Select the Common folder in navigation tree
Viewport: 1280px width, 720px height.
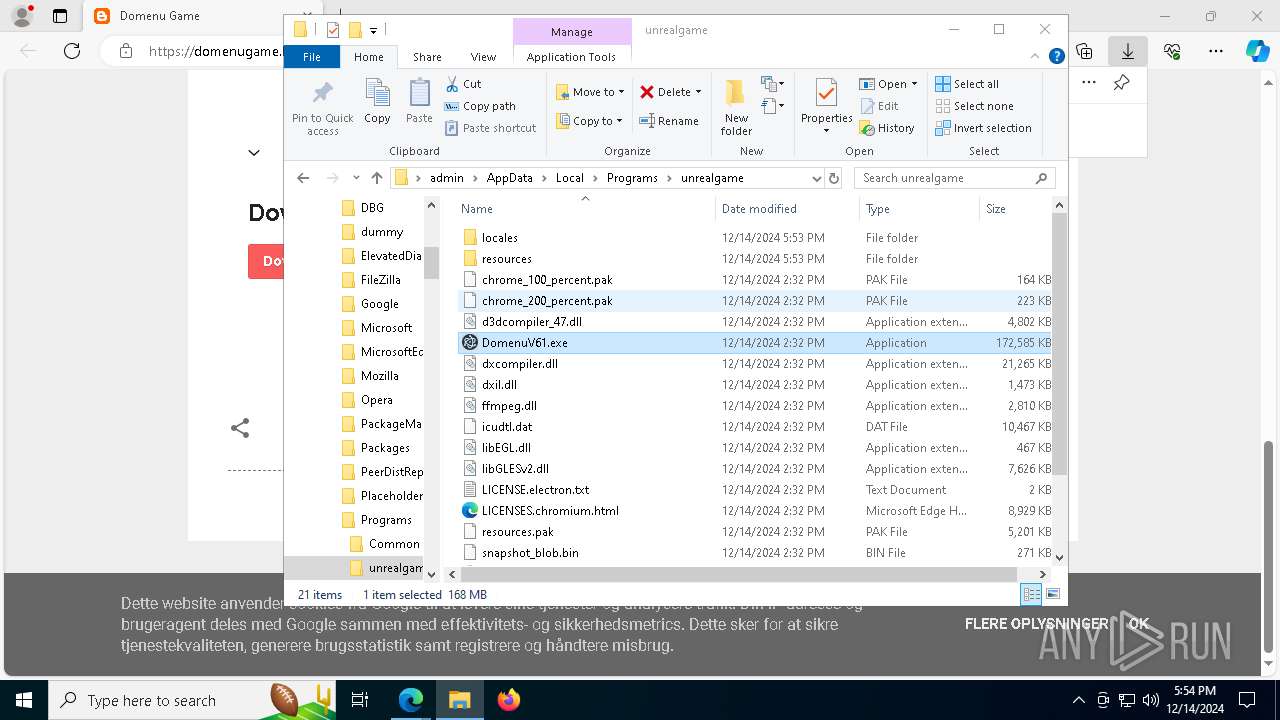coord(393,544)
